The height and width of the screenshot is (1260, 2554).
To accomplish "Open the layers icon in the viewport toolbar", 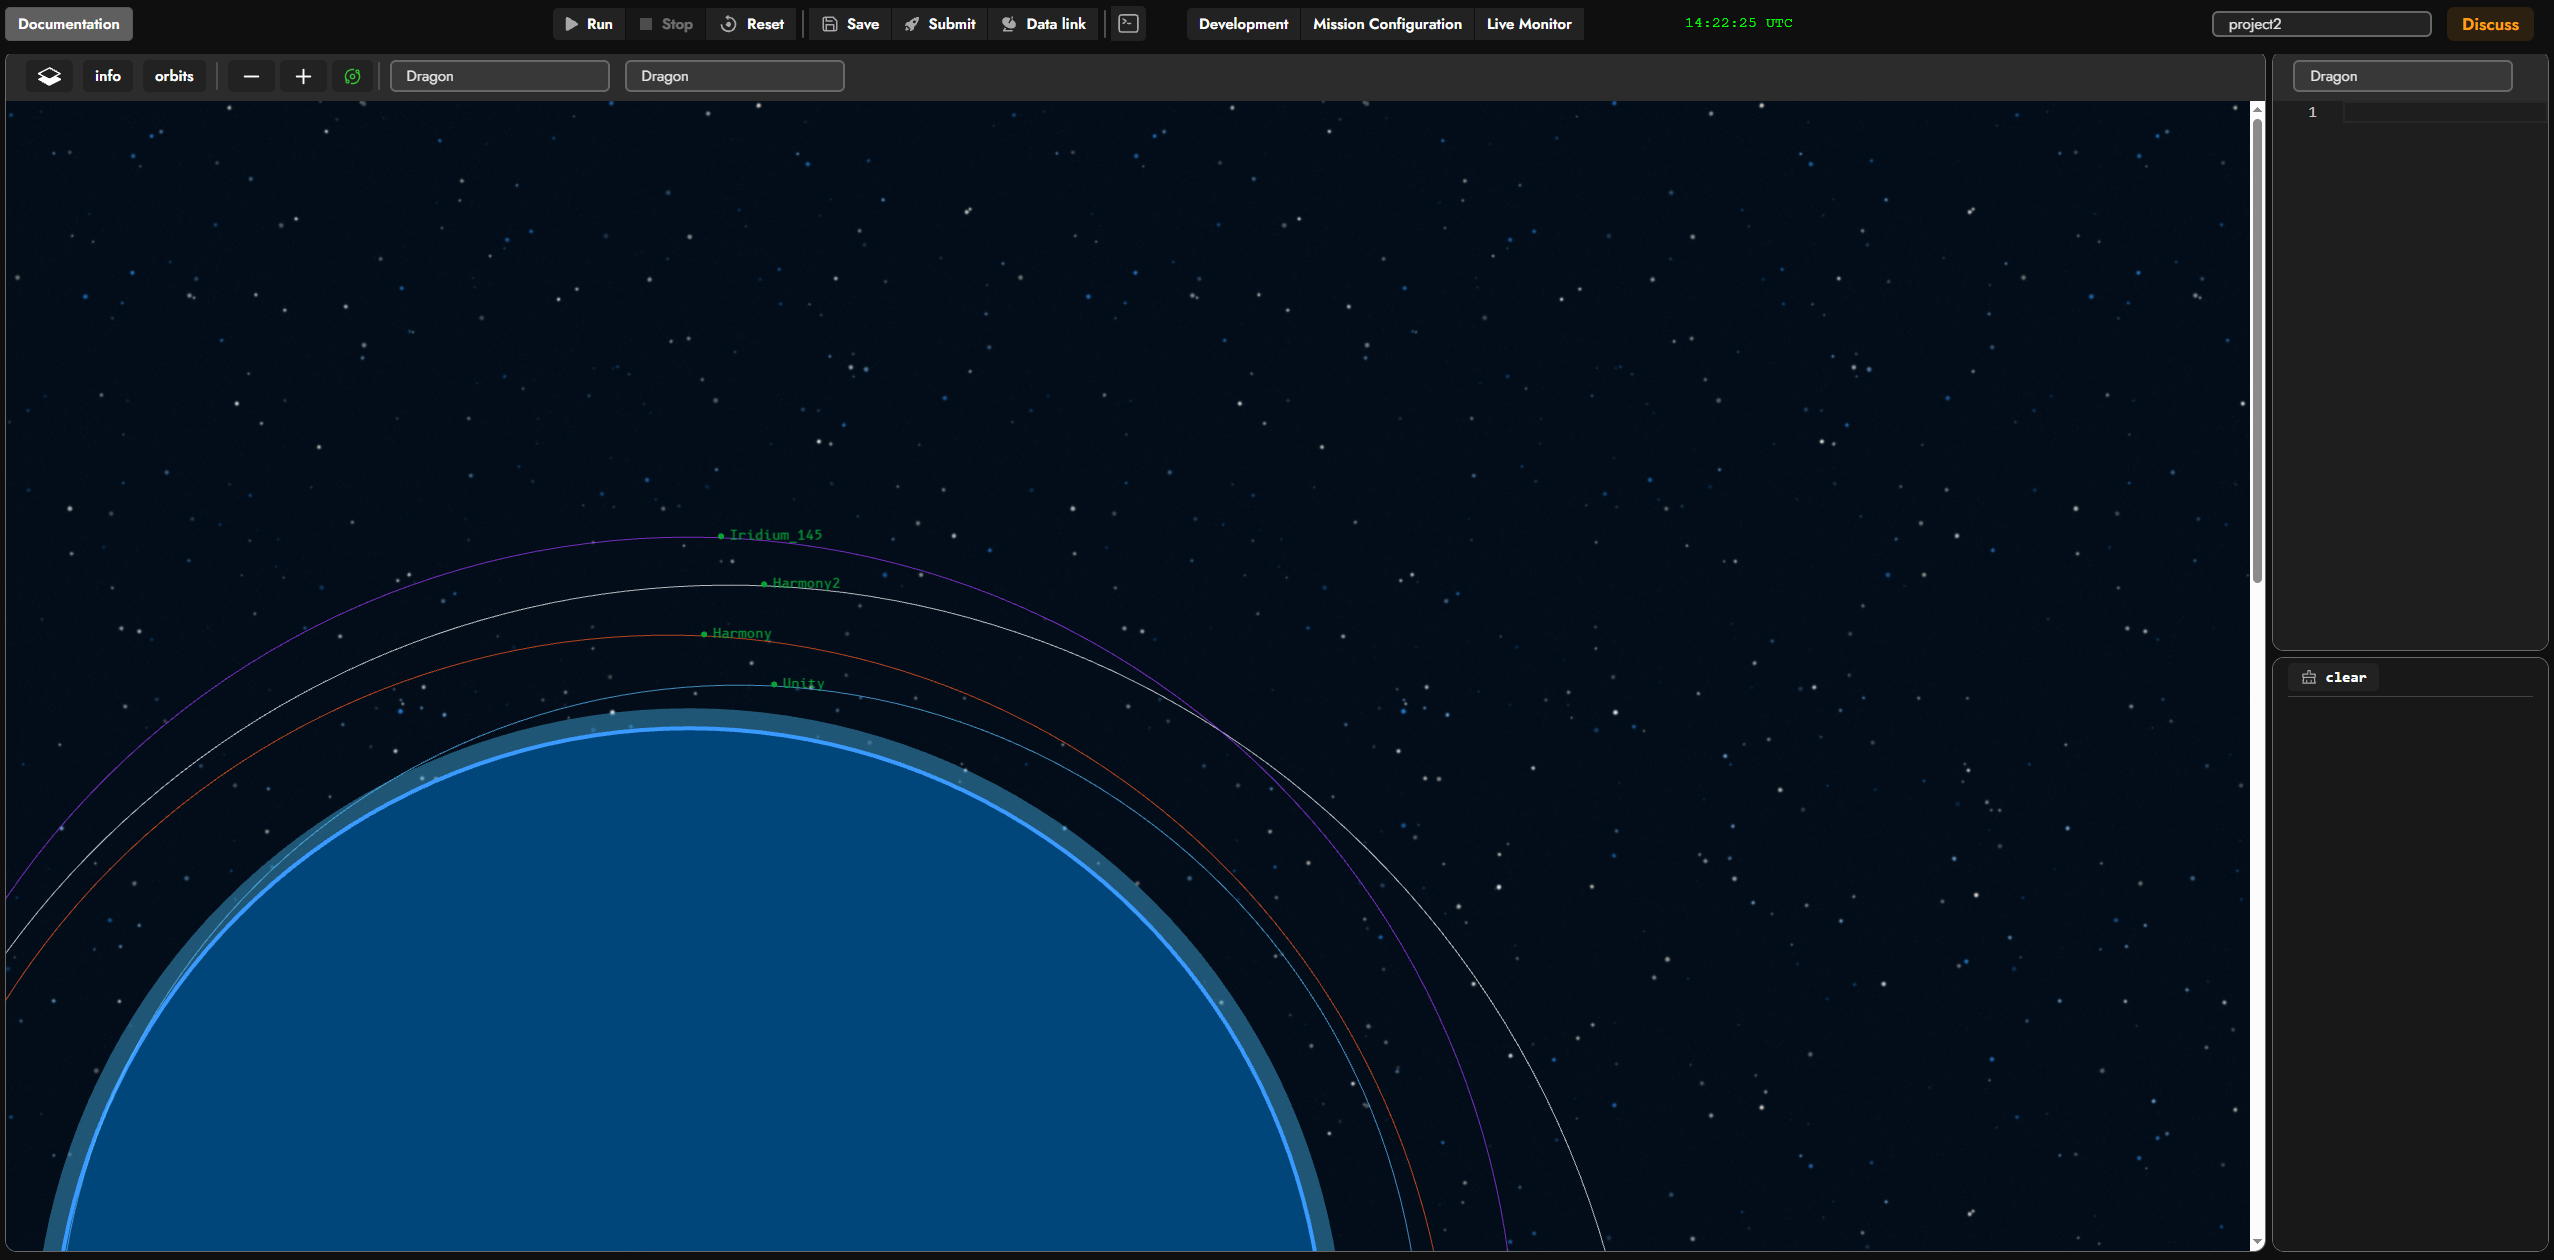I will click(x=49, y=76).
